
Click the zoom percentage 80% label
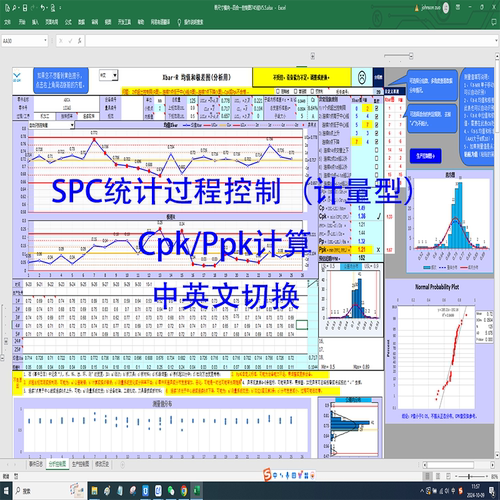[494, 476]
